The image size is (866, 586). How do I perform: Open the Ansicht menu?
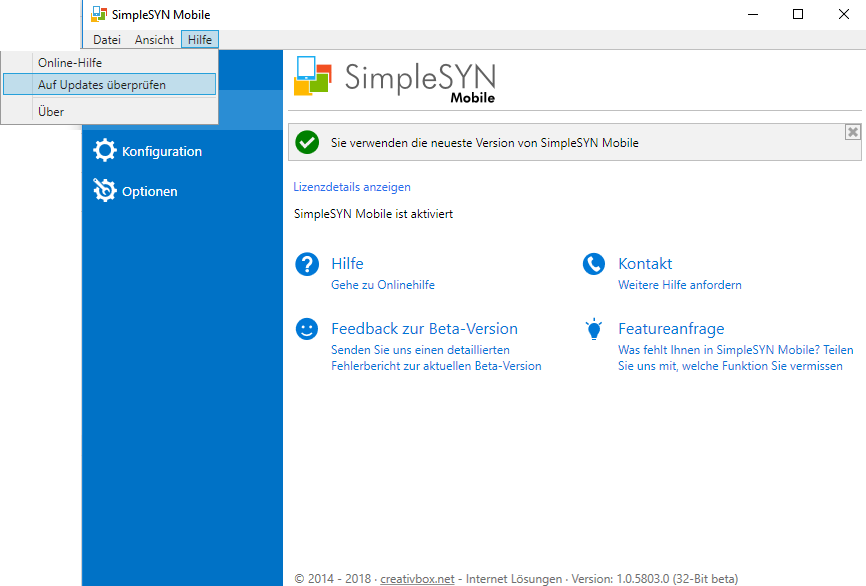(x=154, y=40)
